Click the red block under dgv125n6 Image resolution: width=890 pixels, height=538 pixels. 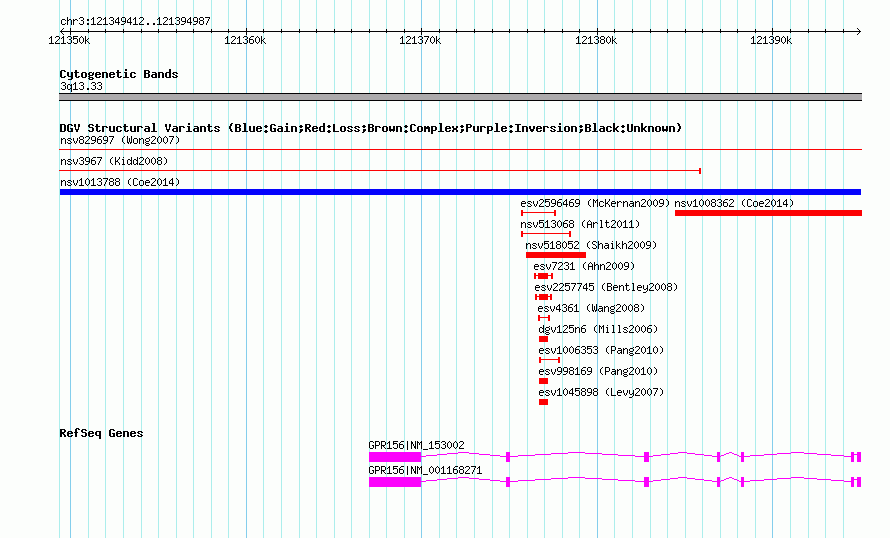pos(543,339)
